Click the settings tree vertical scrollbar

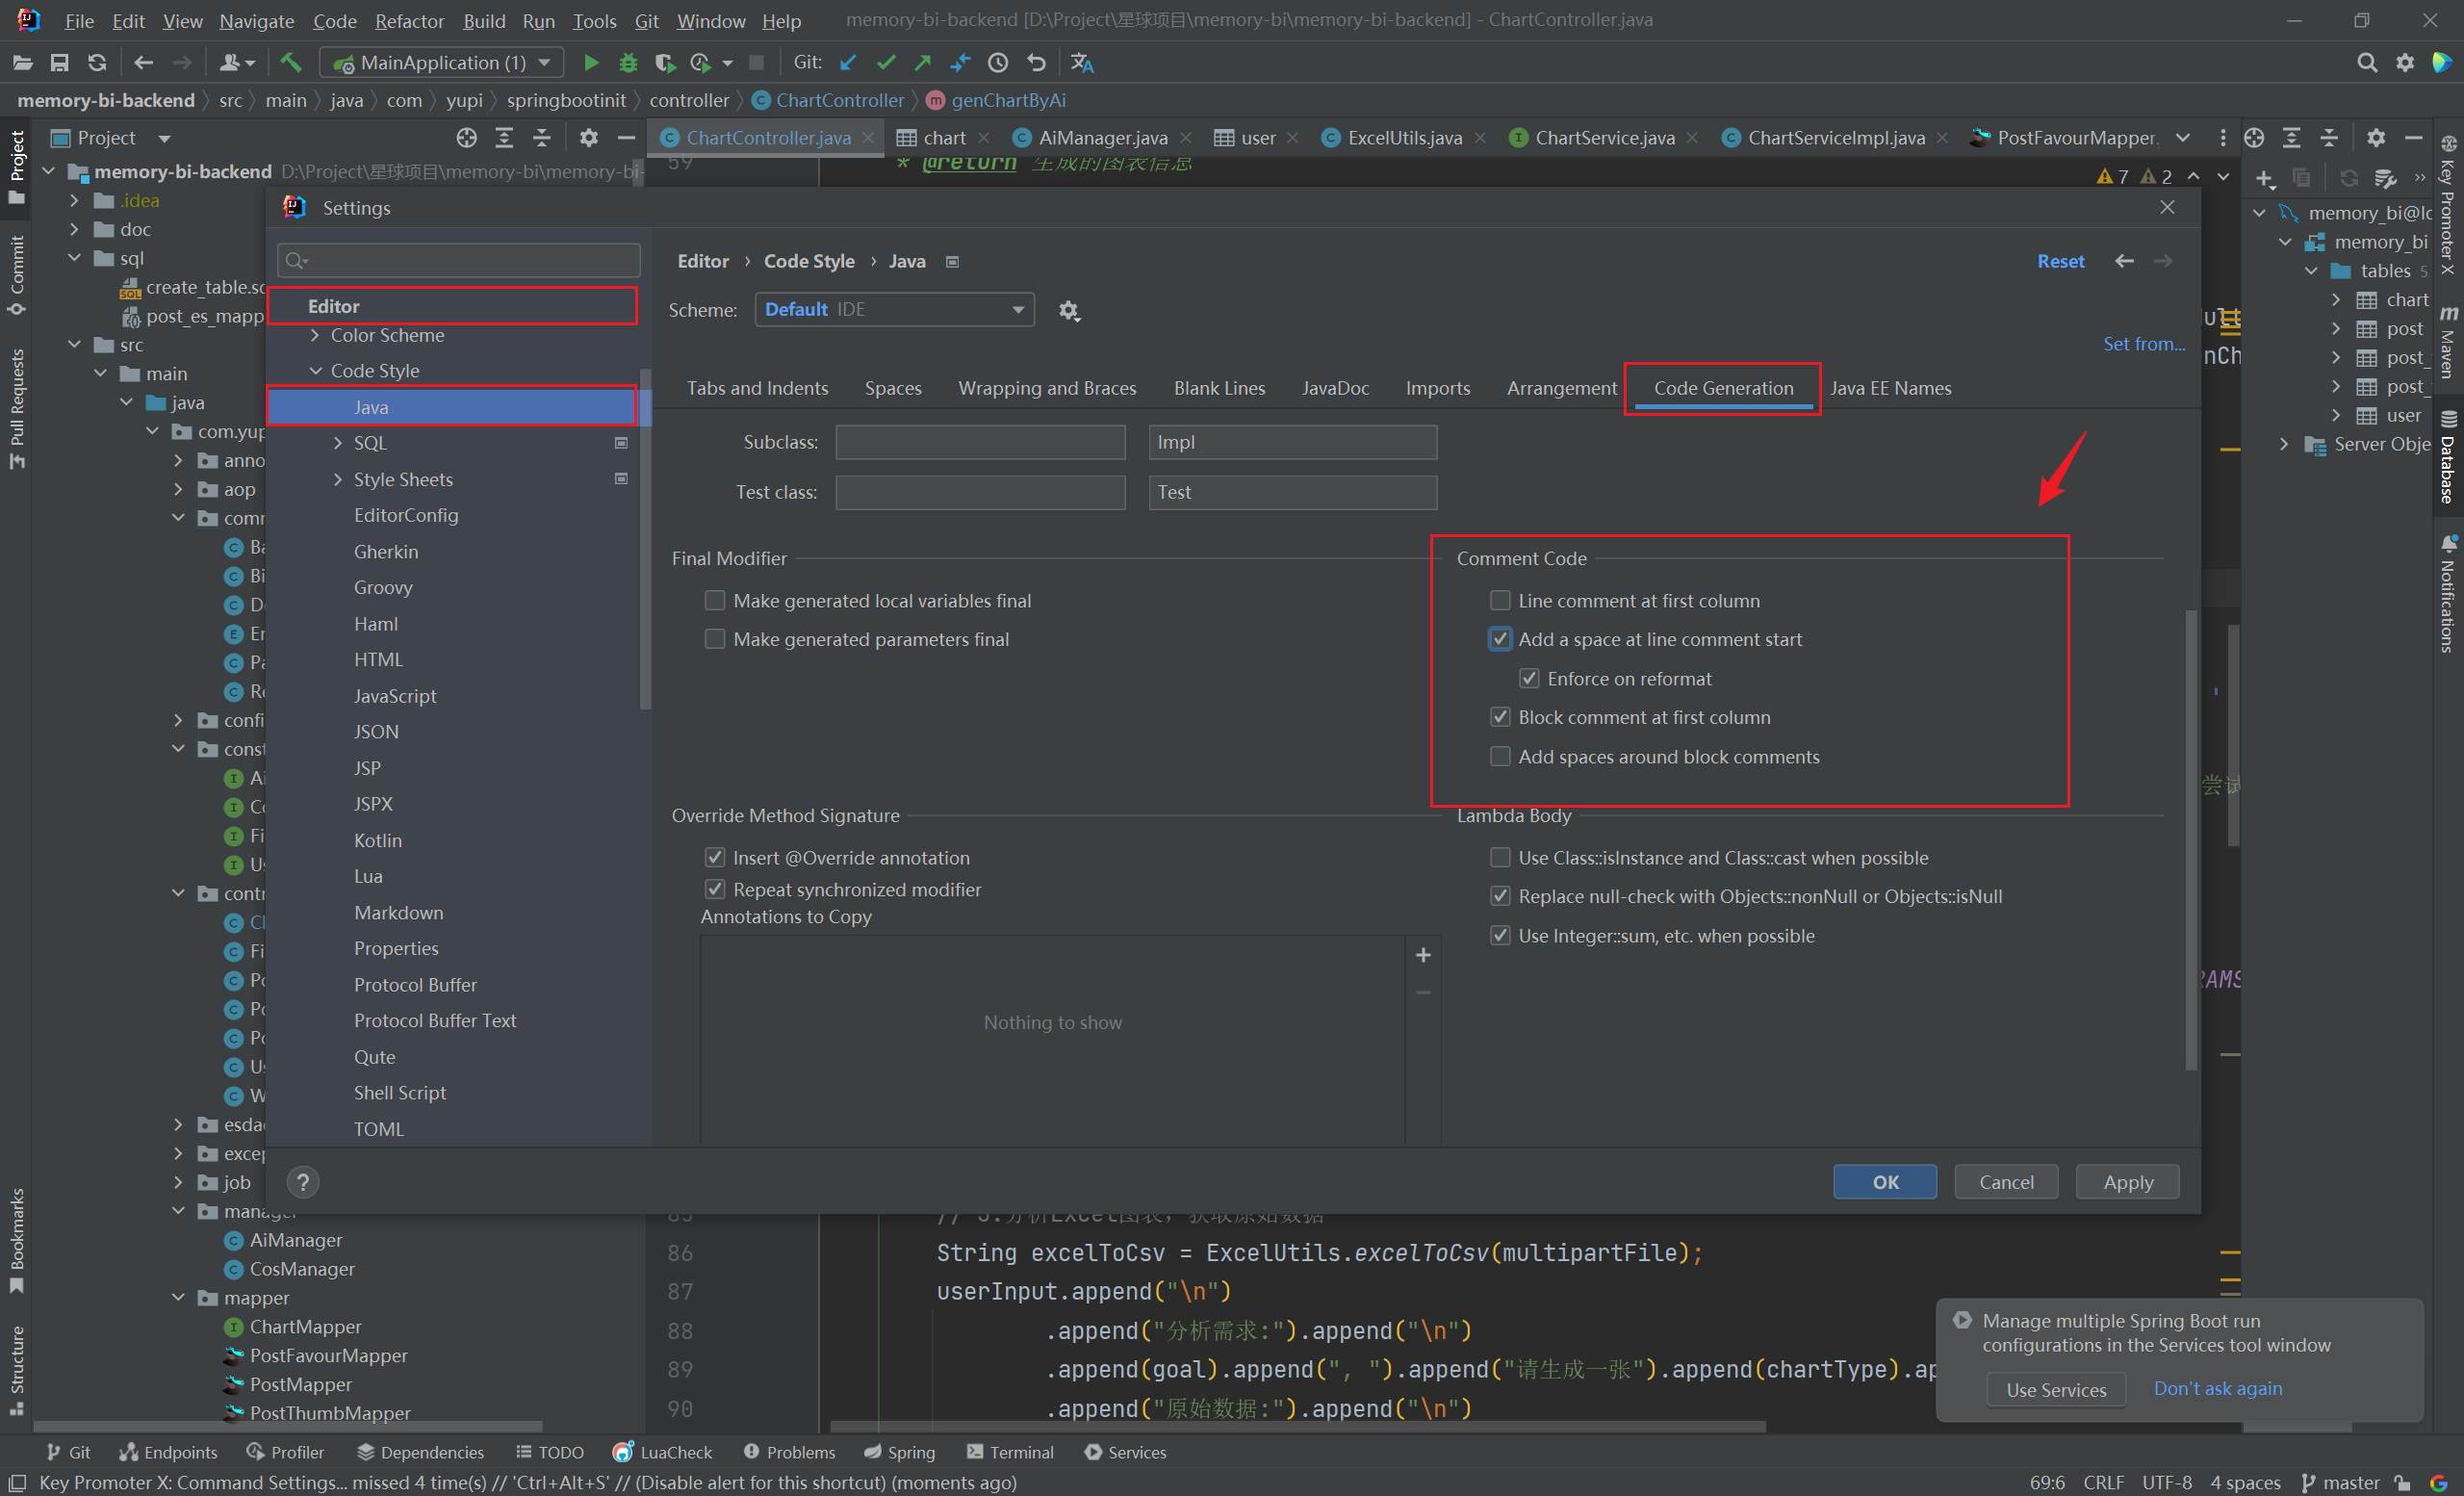click(x=645, y=540)
